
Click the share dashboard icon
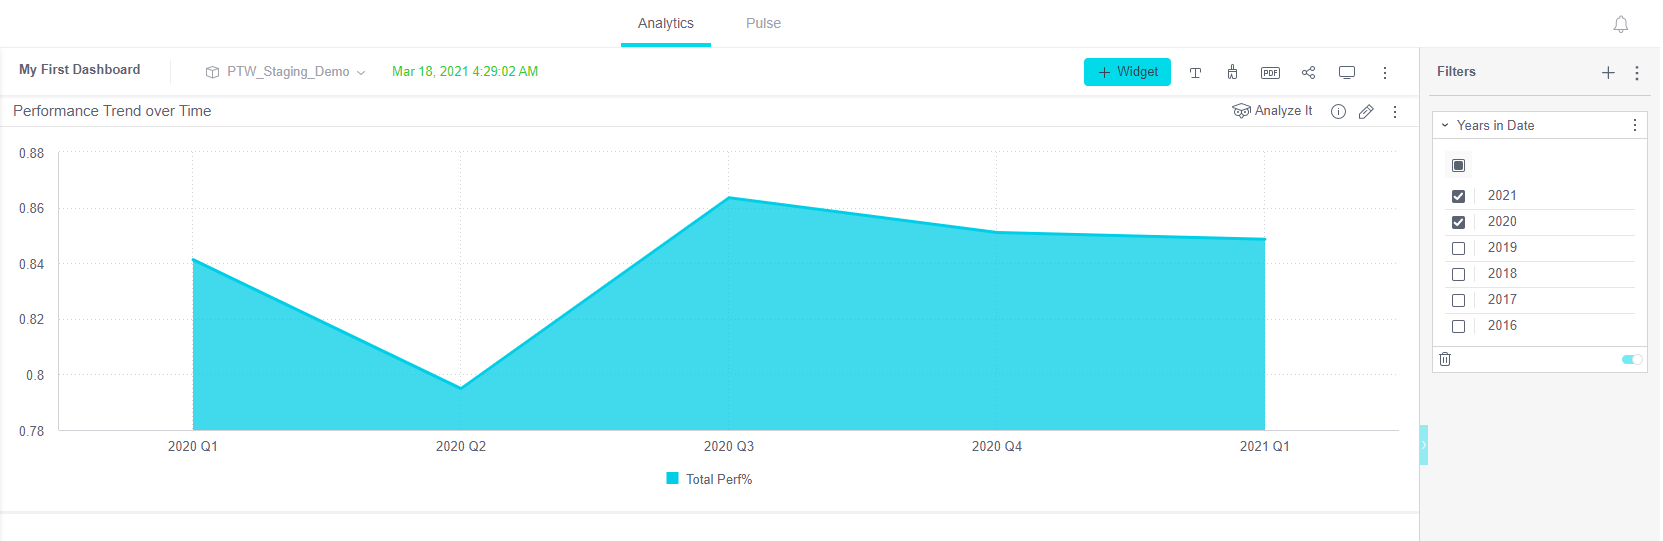[x=1308, y=72]
